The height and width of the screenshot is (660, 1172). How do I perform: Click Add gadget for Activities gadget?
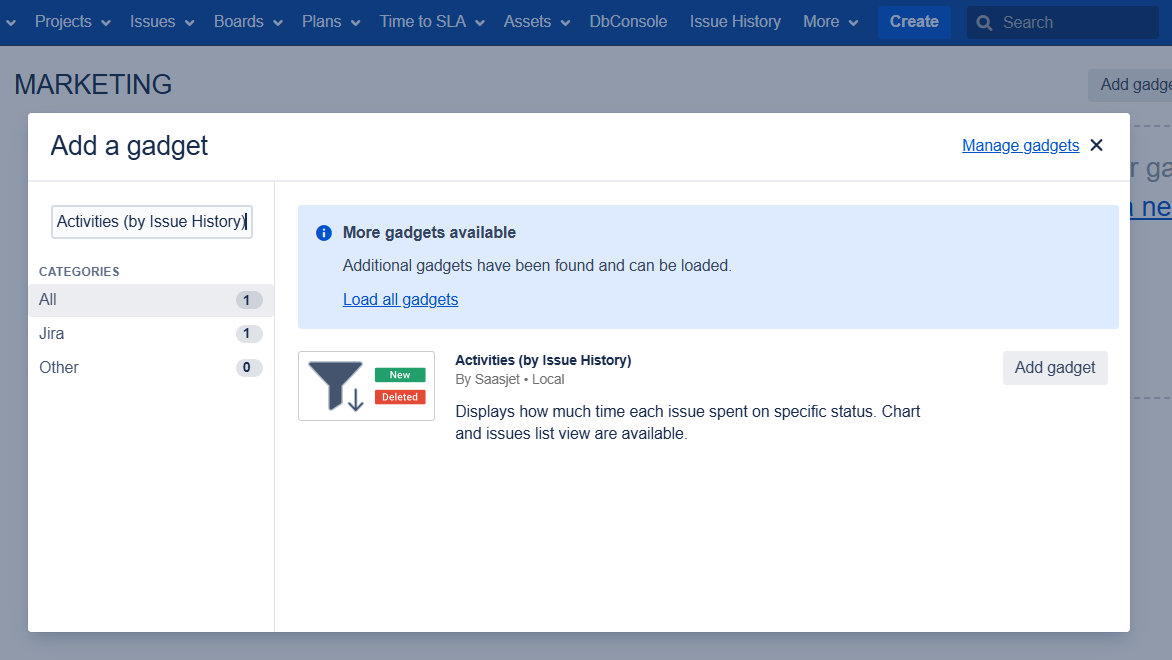(1055, 367)
